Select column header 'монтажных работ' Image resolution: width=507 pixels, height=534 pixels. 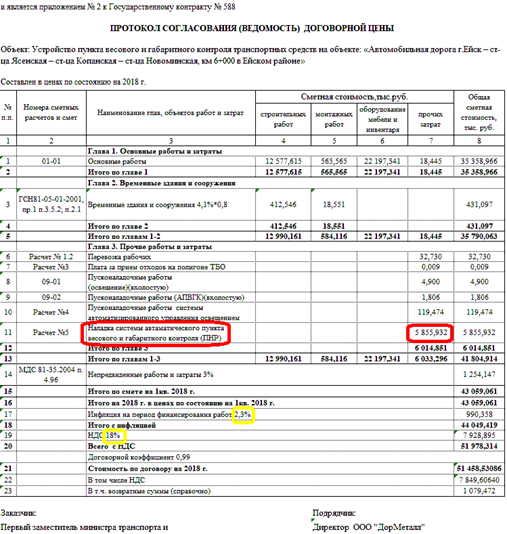(x=334, y=119)
